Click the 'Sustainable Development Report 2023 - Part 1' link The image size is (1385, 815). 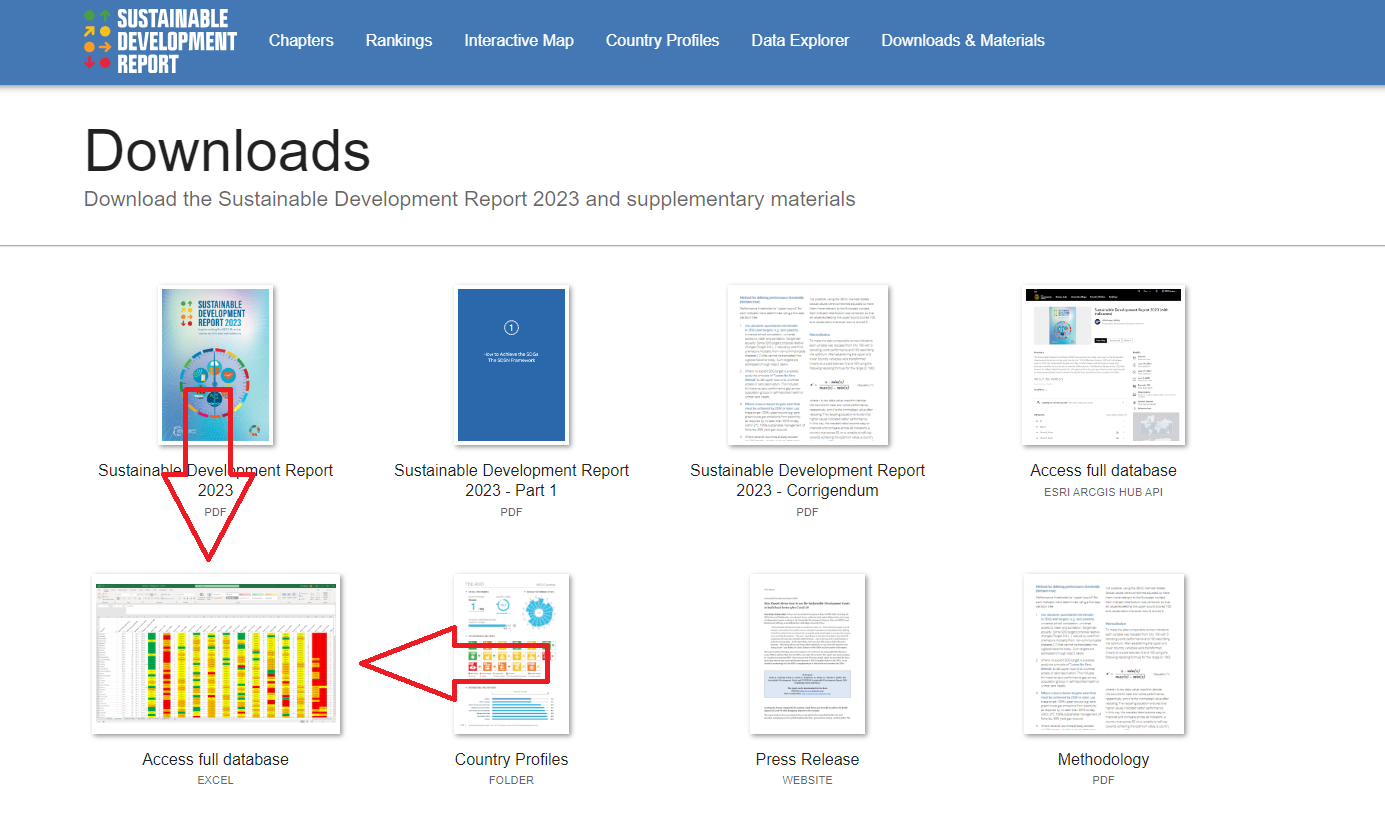pyautogui.click(x=512, y=480)
